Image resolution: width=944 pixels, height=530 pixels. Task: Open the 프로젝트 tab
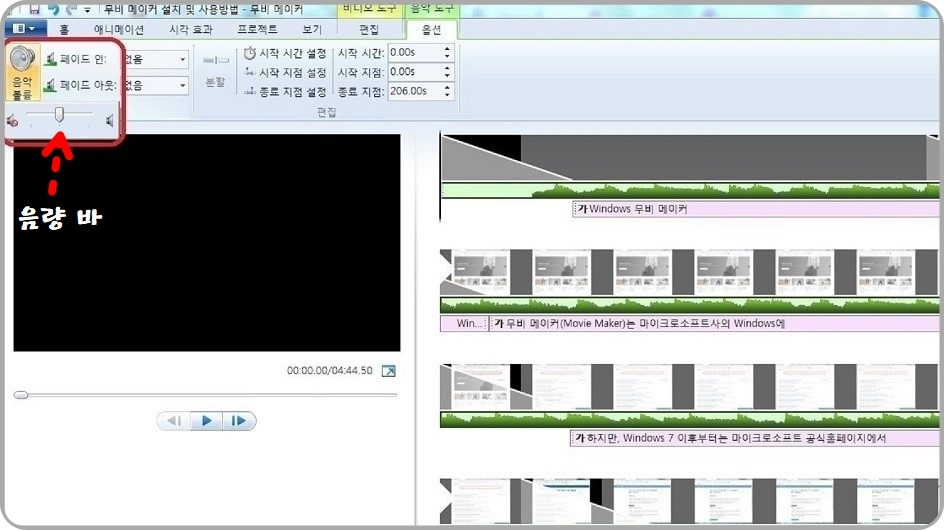(257, 30)
